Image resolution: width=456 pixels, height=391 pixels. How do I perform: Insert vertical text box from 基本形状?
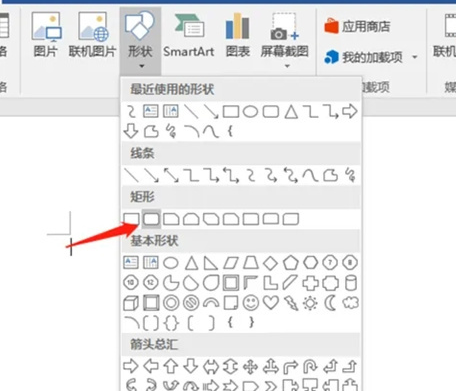coord(151,262)
